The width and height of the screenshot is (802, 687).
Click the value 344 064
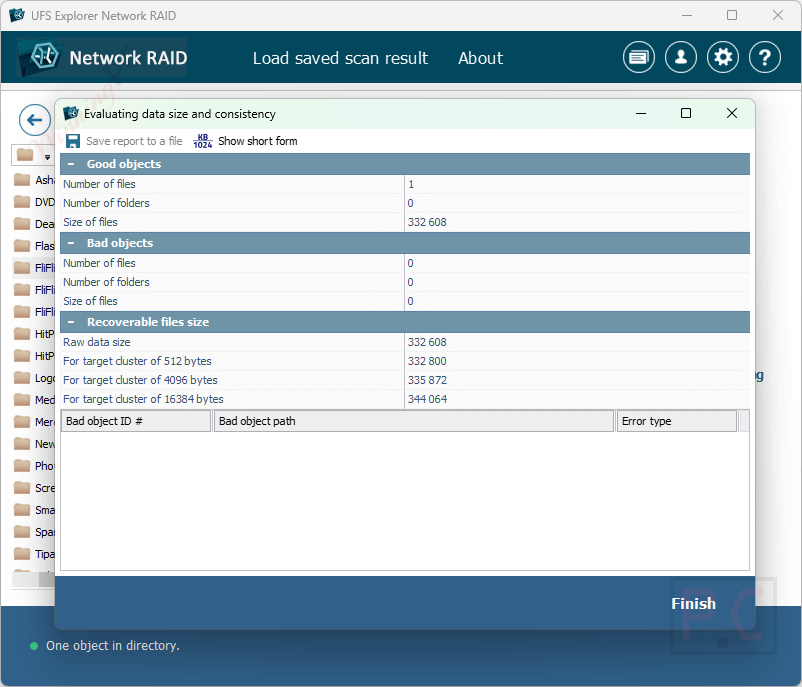427,399
